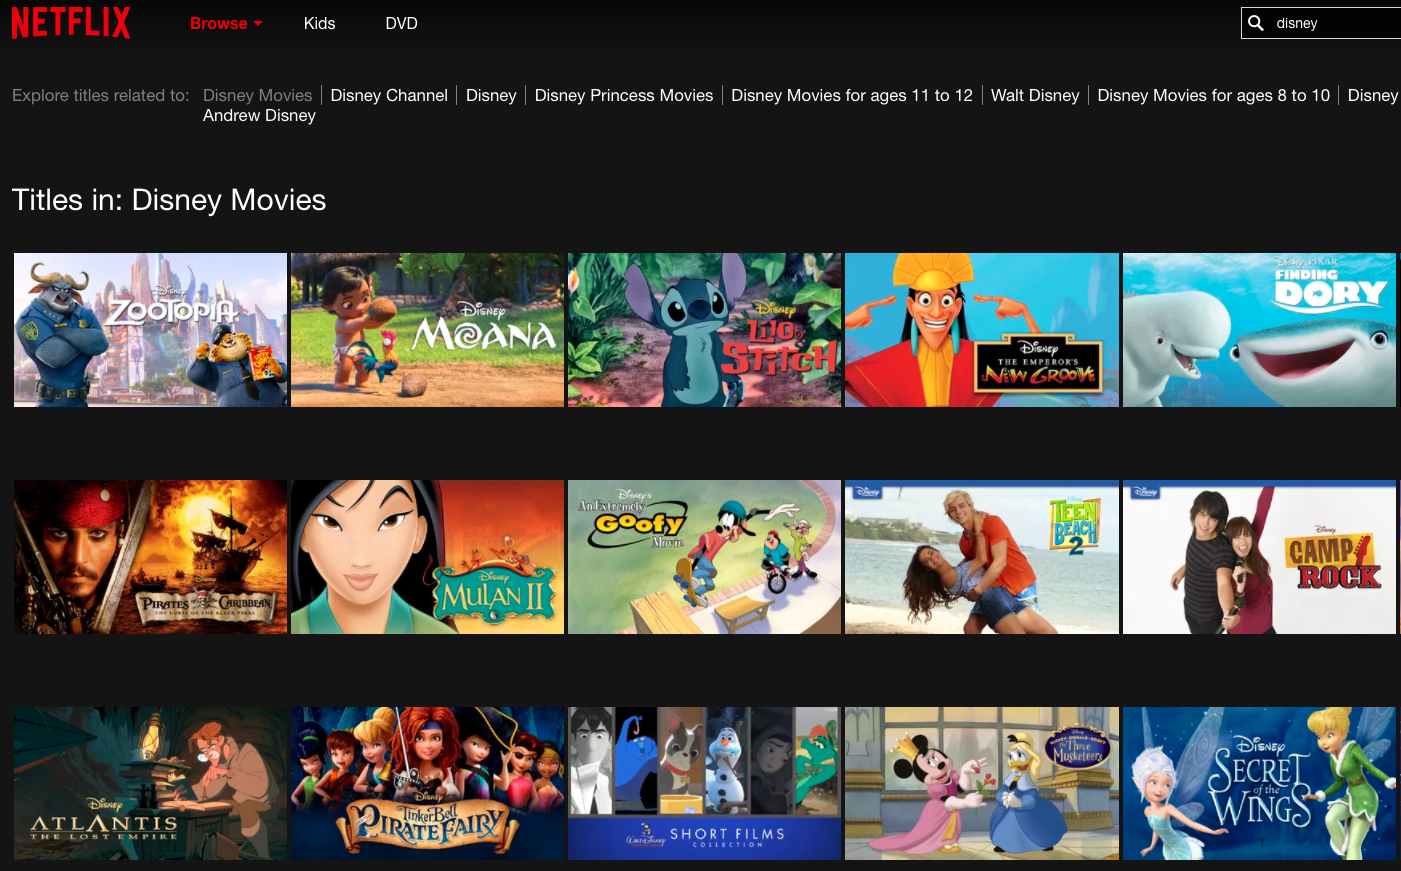Select the Zootopia movie thumbnail
Image resolution: width=1401 pixels, height=871 pixels.
(149, 330)
